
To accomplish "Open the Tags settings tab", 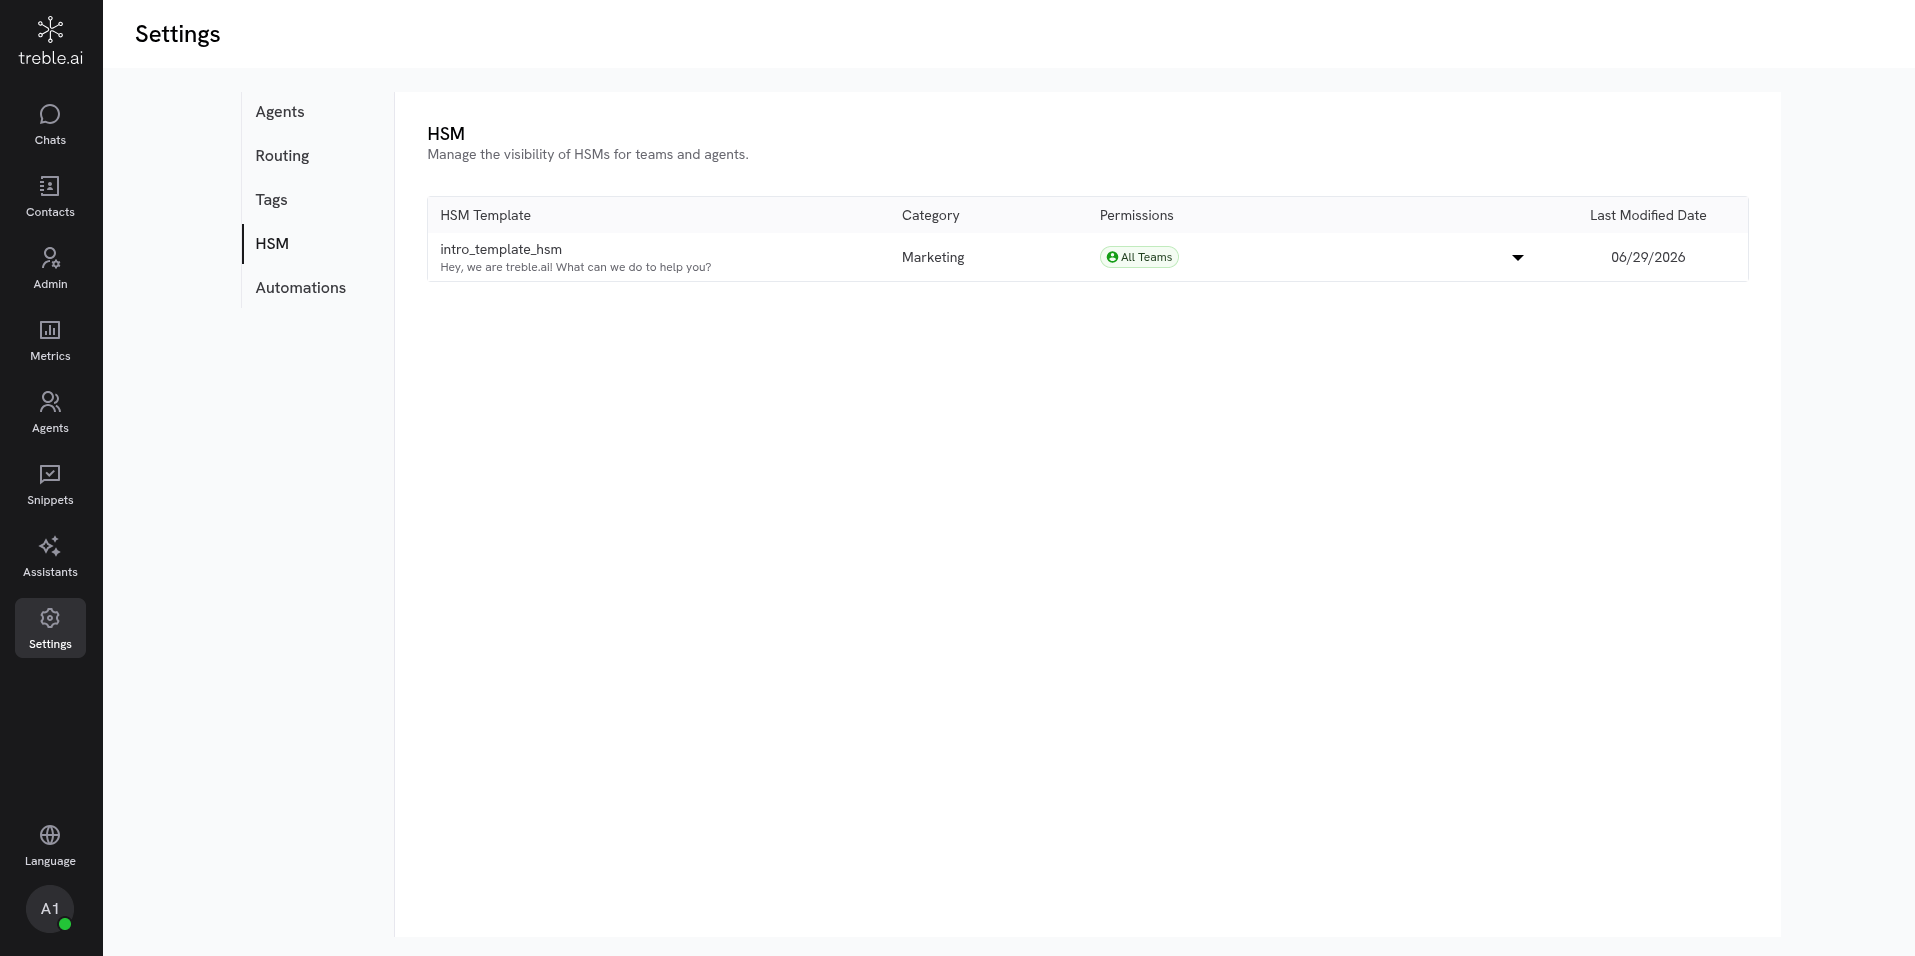I will [271, 200].
